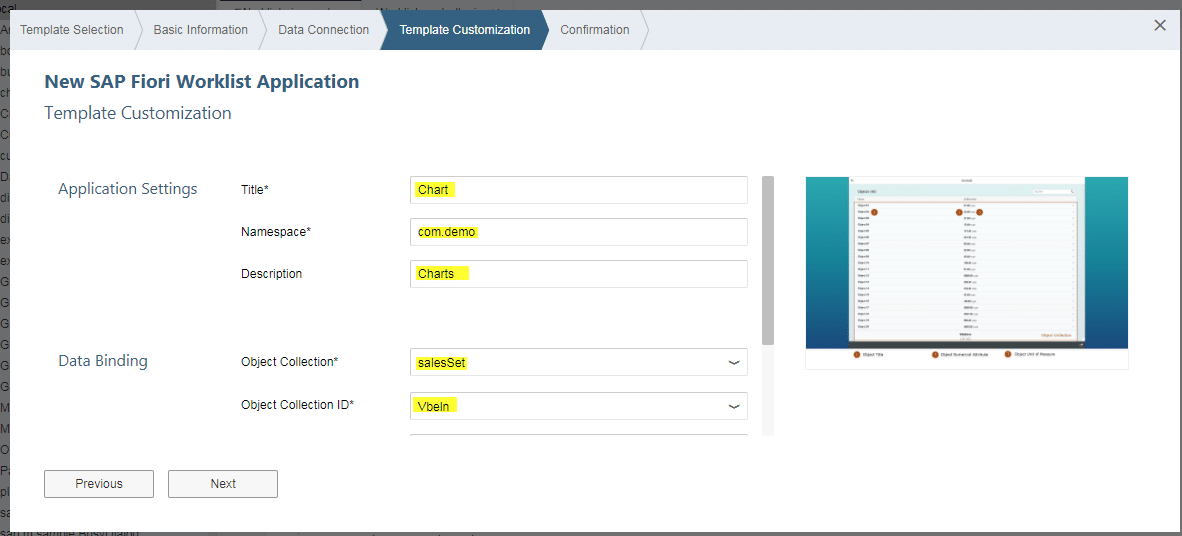Click into the Namespace text field
The width and height of the screenshot is (1182, 536).
[x=578, y=232]
